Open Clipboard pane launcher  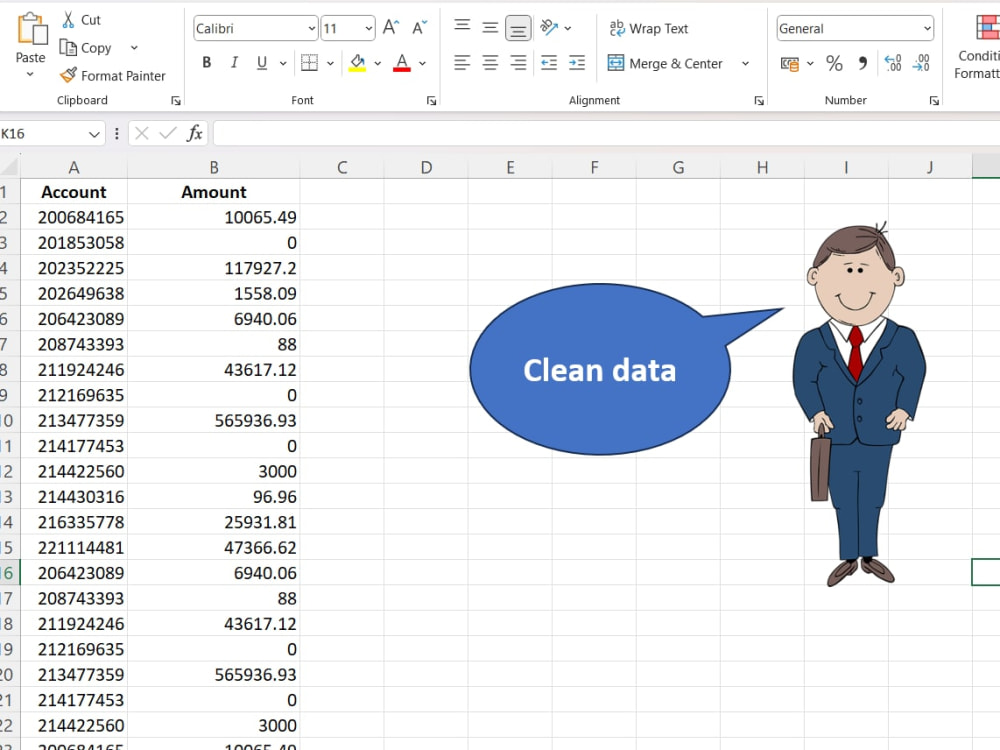[176, 101]
